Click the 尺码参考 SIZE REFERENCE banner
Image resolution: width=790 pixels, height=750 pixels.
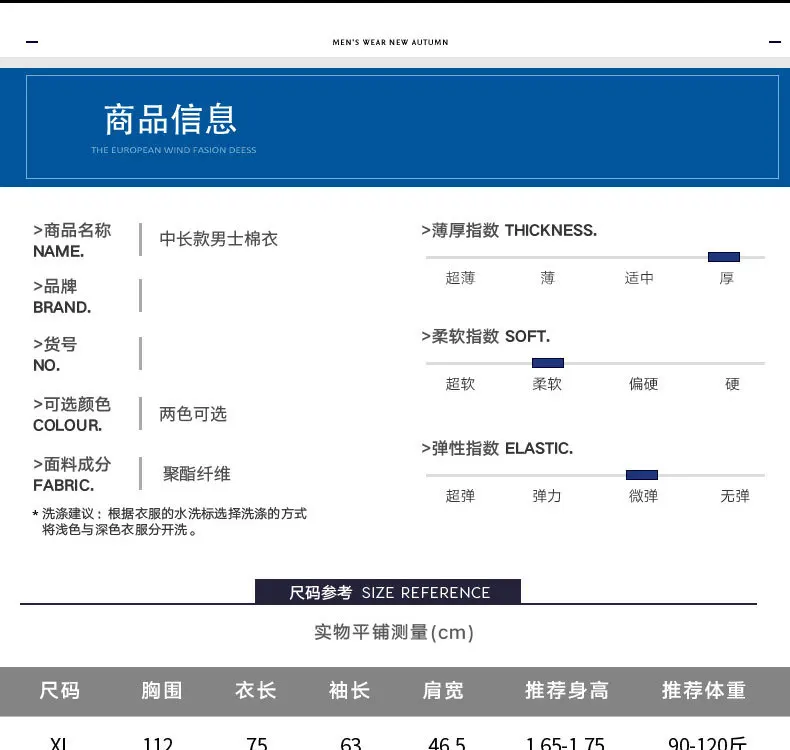pyautogui.click(x=388, y=592)
